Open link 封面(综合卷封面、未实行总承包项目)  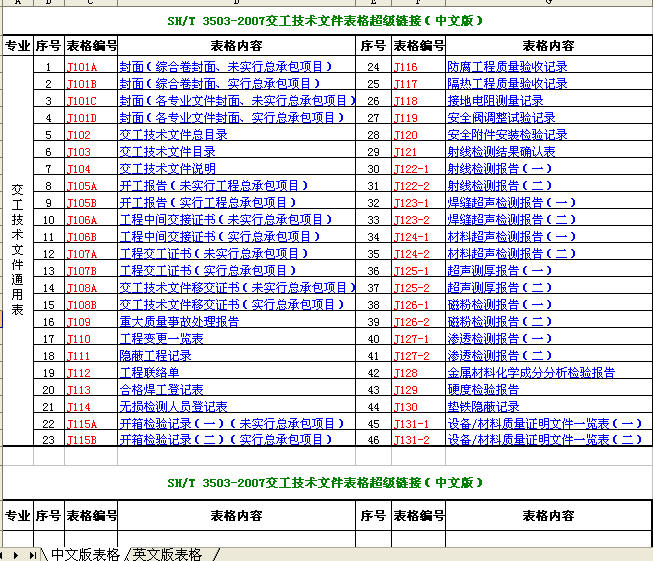click(226, 67)
